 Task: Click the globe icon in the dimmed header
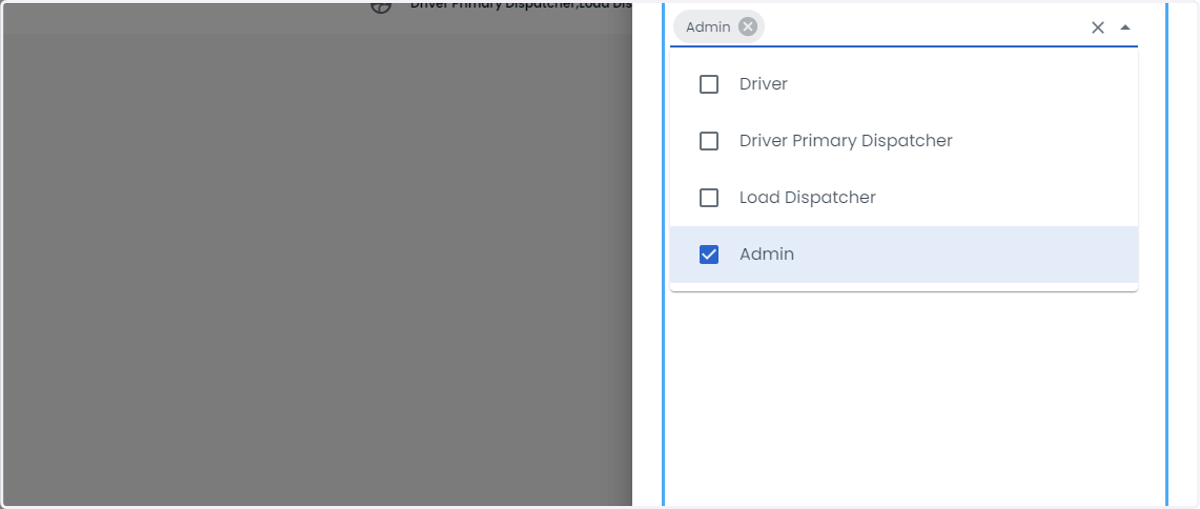[380, 5]
